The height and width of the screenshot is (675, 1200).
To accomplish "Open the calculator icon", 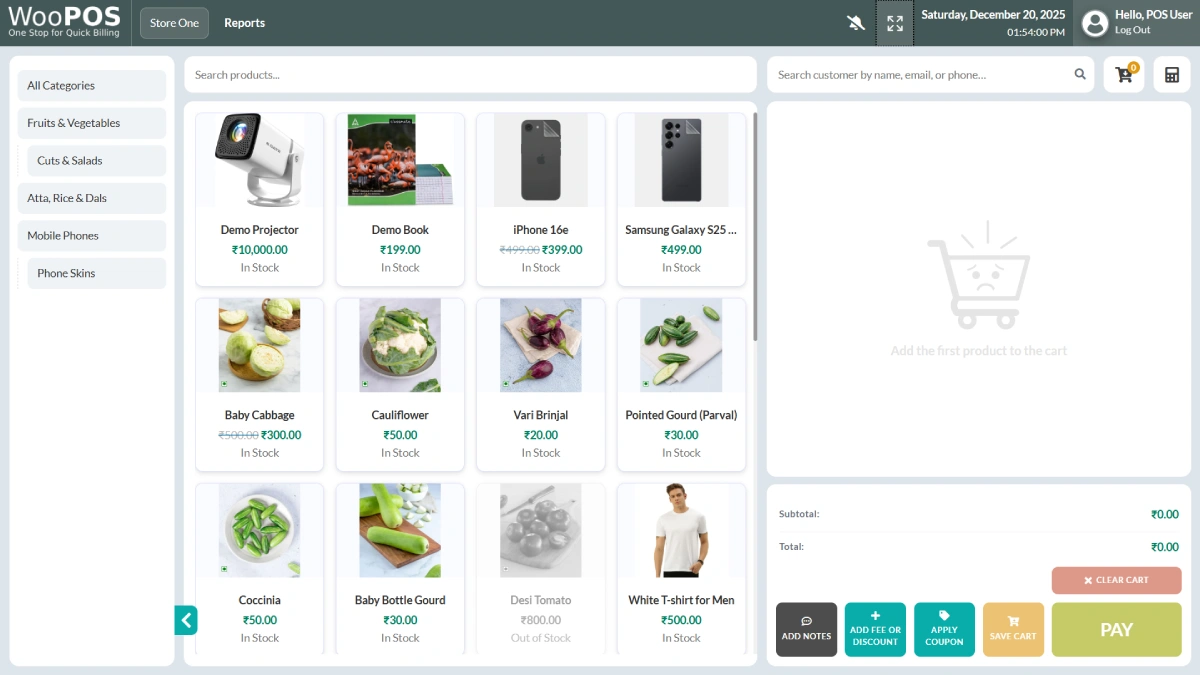I will coord(1172,75).
